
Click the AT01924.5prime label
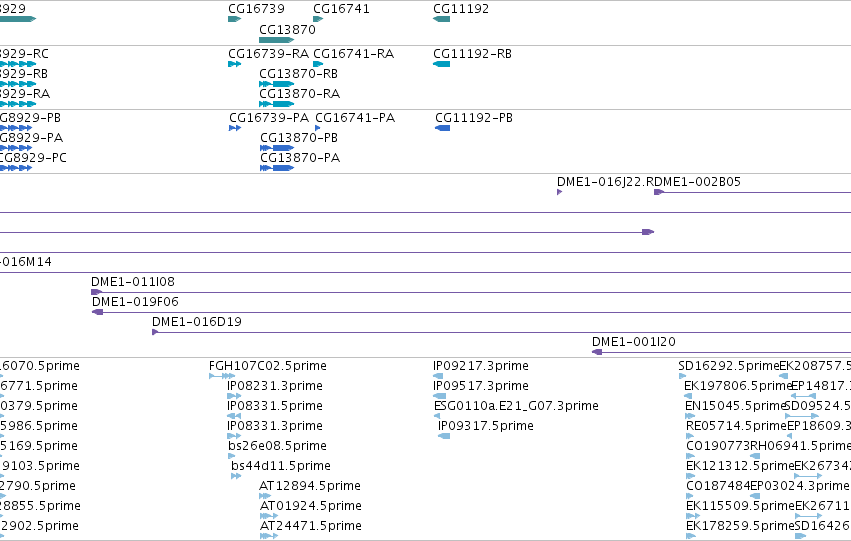click(x=310, y=506)
